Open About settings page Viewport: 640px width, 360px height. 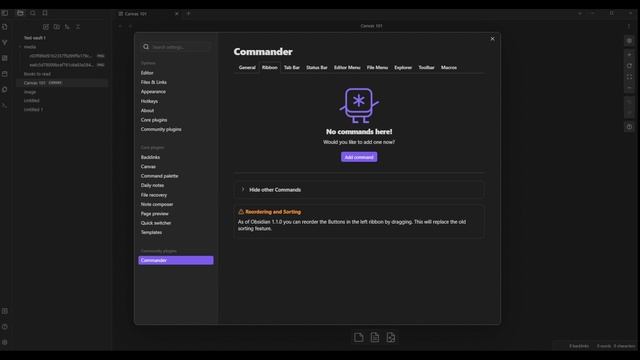pyautogui.click(x=176, y=110)
